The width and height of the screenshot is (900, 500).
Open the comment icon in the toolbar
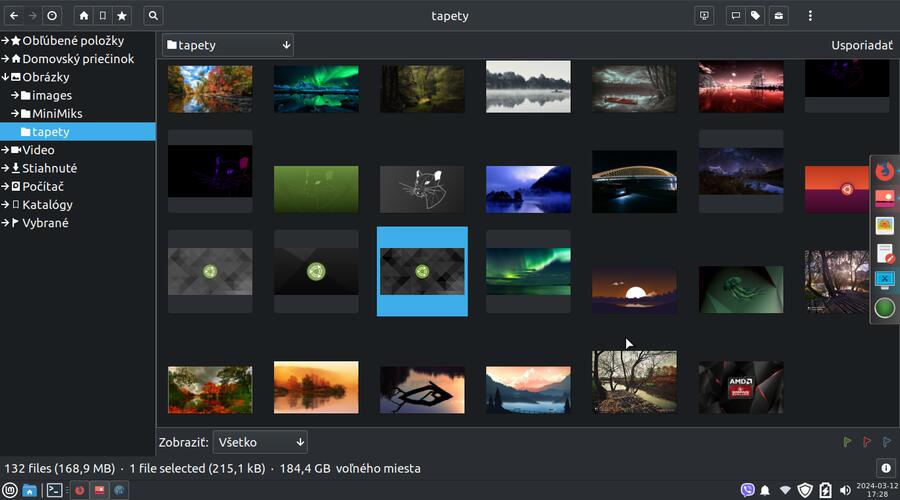[x=736, y=16]
